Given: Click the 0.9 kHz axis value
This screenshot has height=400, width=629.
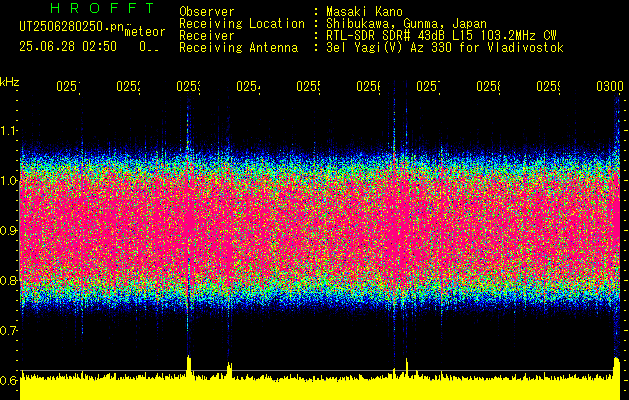Looking at the screenshot, I should (x=8, y=231).
